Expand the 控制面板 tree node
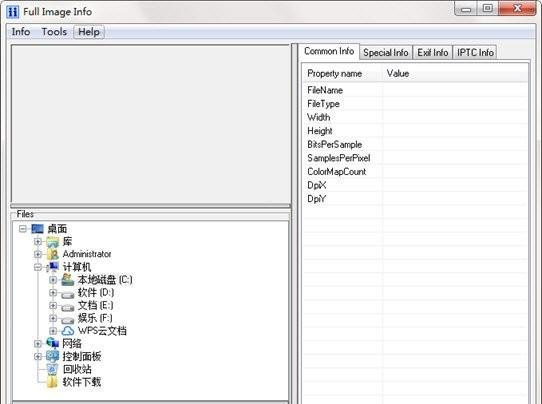 (38, 356)
